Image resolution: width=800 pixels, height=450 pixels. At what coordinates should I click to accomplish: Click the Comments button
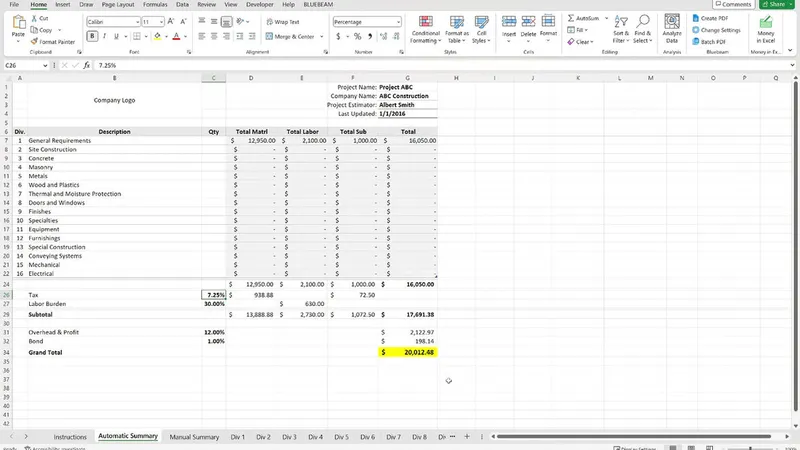coord(734,4)
